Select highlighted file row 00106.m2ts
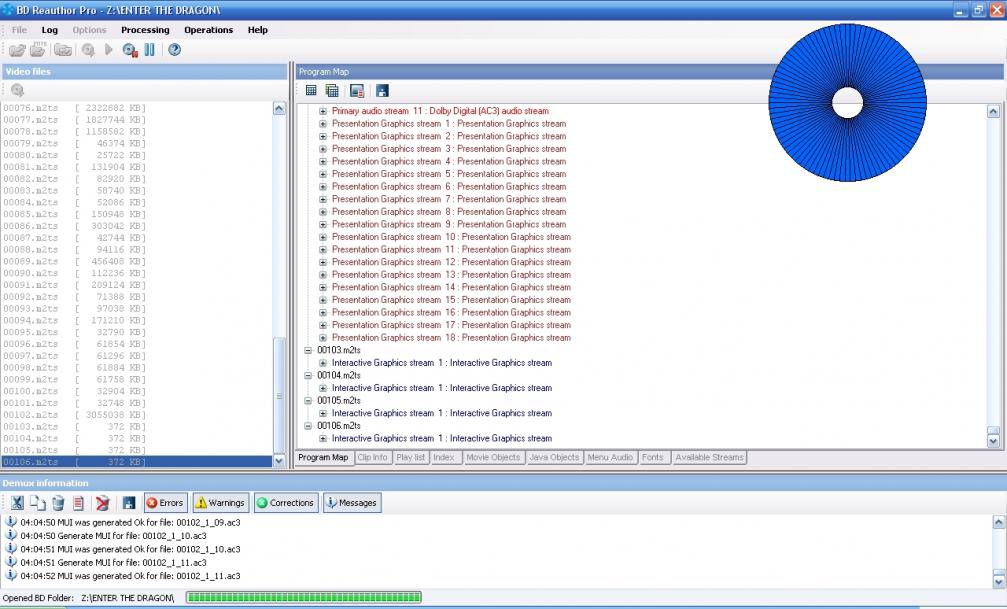This screenshot has width=1007, height=609. coord(137,462)
